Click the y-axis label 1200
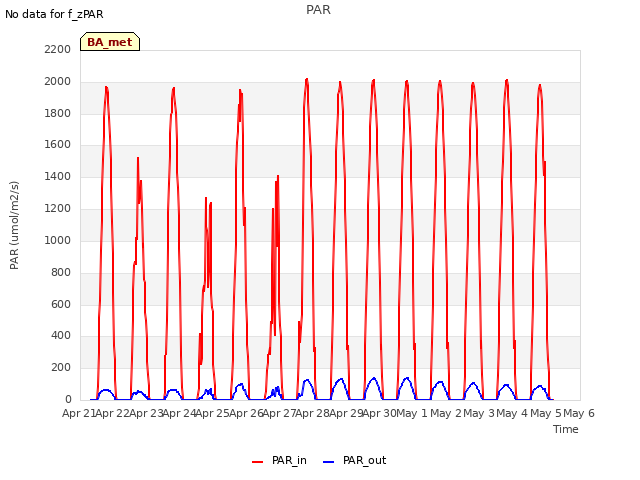Image resolution: width=640 pixels, height=480 pixels. 58,208
